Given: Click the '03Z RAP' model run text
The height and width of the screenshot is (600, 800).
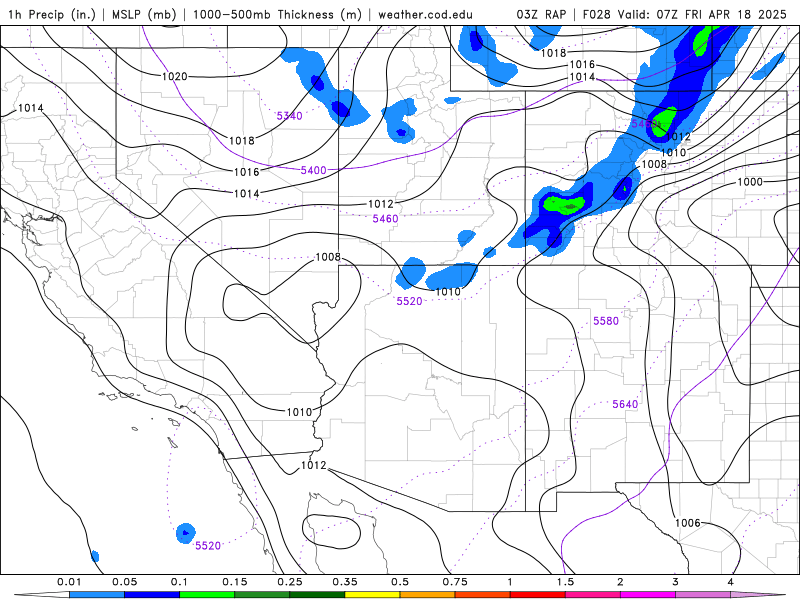Looking at the screenshot, I should [x=541, y=14].
